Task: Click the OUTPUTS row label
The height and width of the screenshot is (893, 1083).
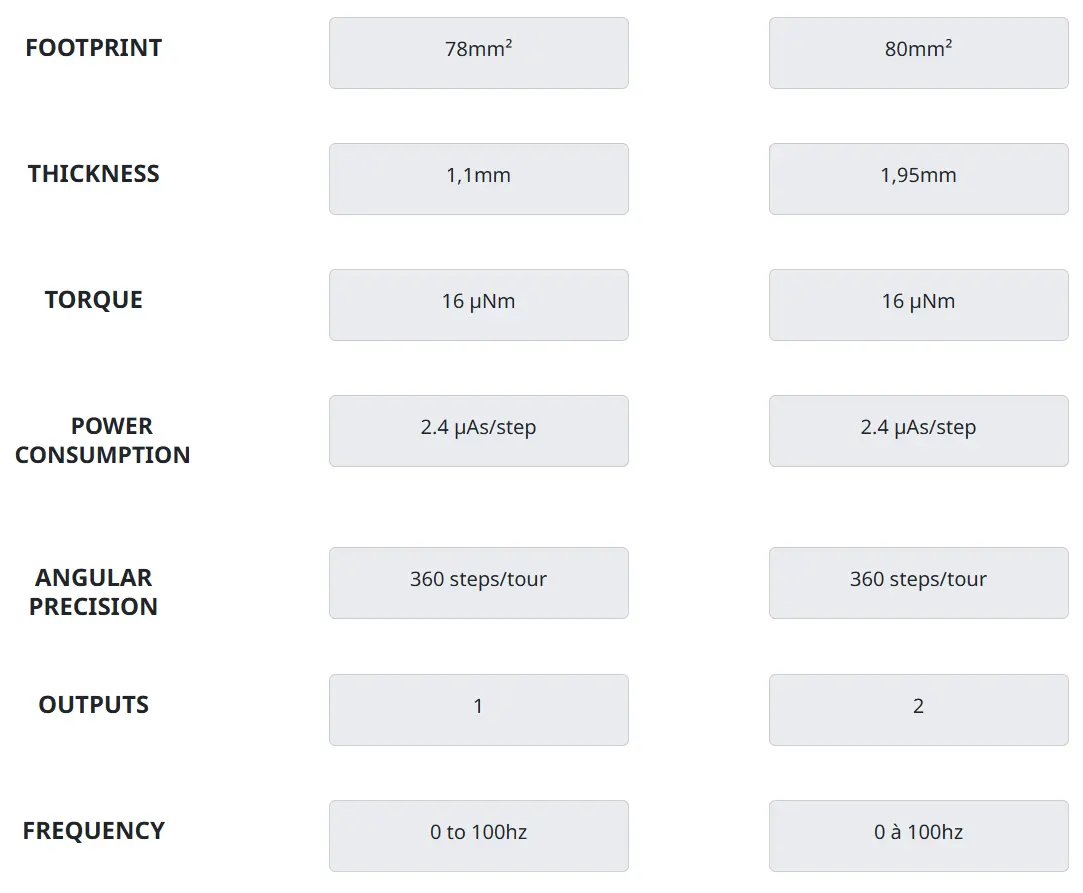Action: click(93, 705)
